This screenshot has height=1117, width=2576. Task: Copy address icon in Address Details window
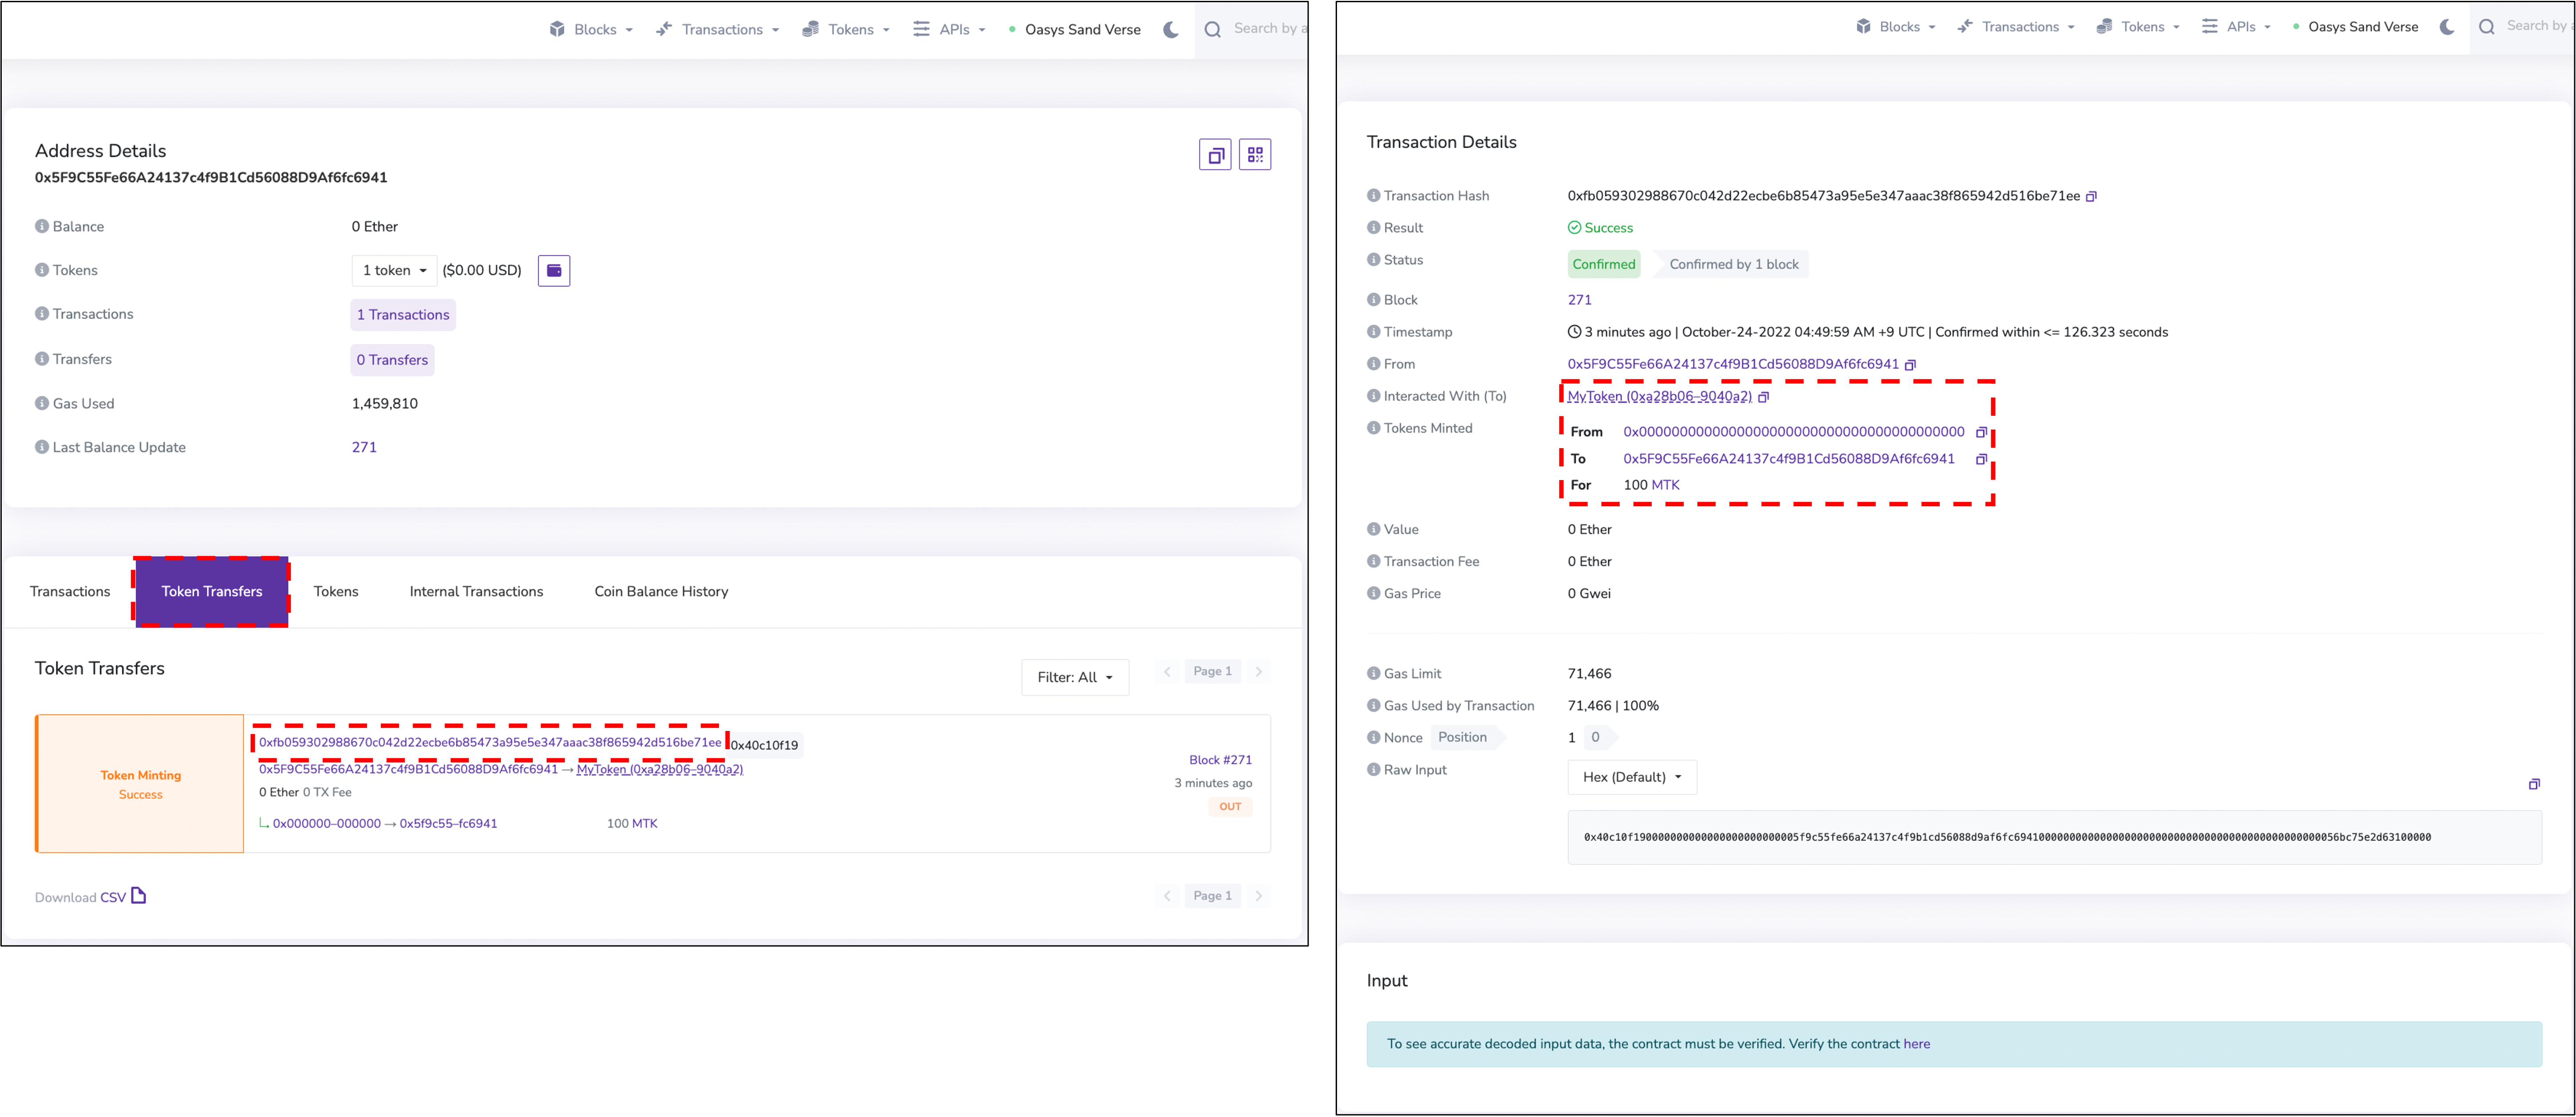click(1215, 155)
